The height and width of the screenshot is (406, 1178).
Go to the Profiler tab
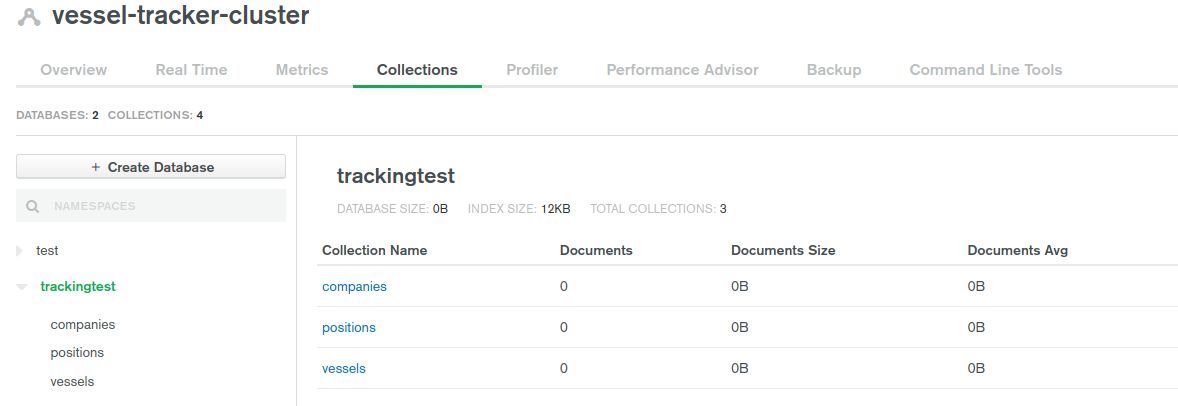click(x=532, y=70)
